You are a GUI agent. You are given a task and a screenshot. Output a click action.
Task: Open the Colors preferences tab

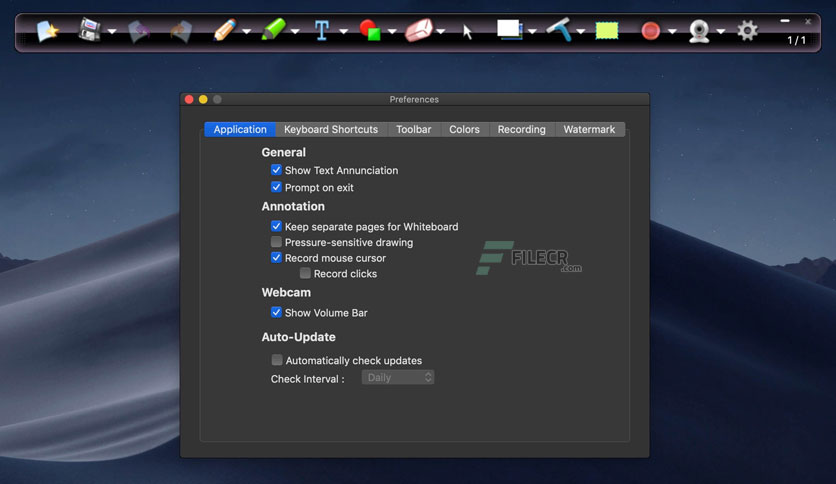[x=464, y=130]
